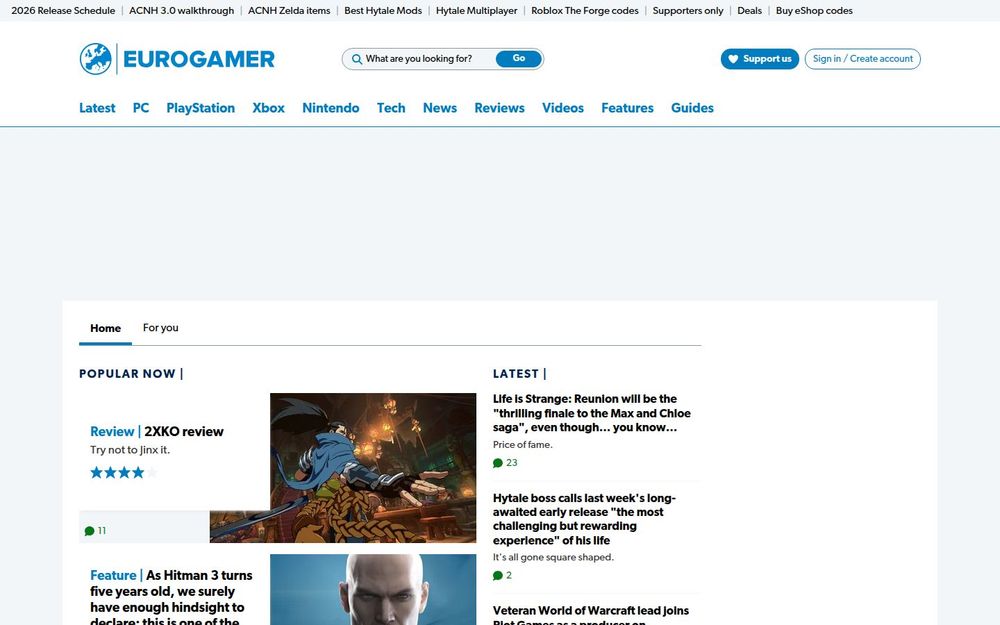1000x625 pixels.
Task: Click the EUROGAMER wordmark
Action: [198, 59]
